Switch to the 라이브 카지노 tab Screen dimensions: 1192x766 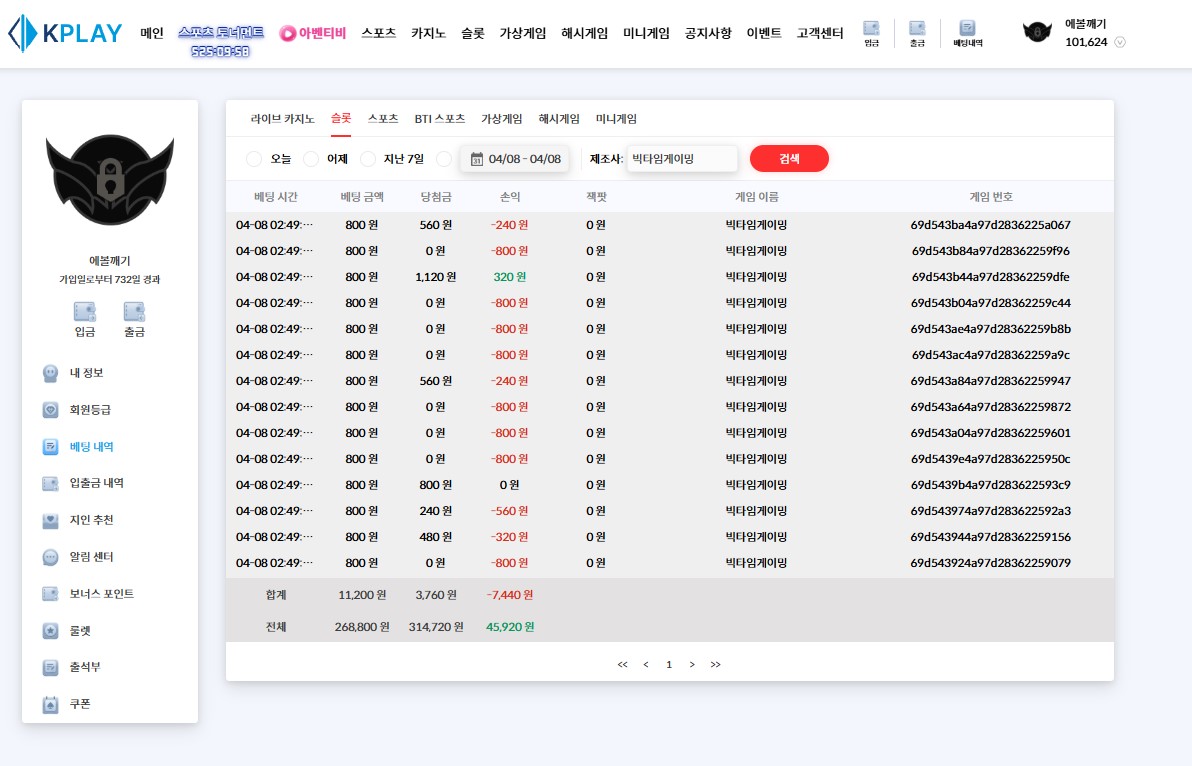(x=282, y=118)
